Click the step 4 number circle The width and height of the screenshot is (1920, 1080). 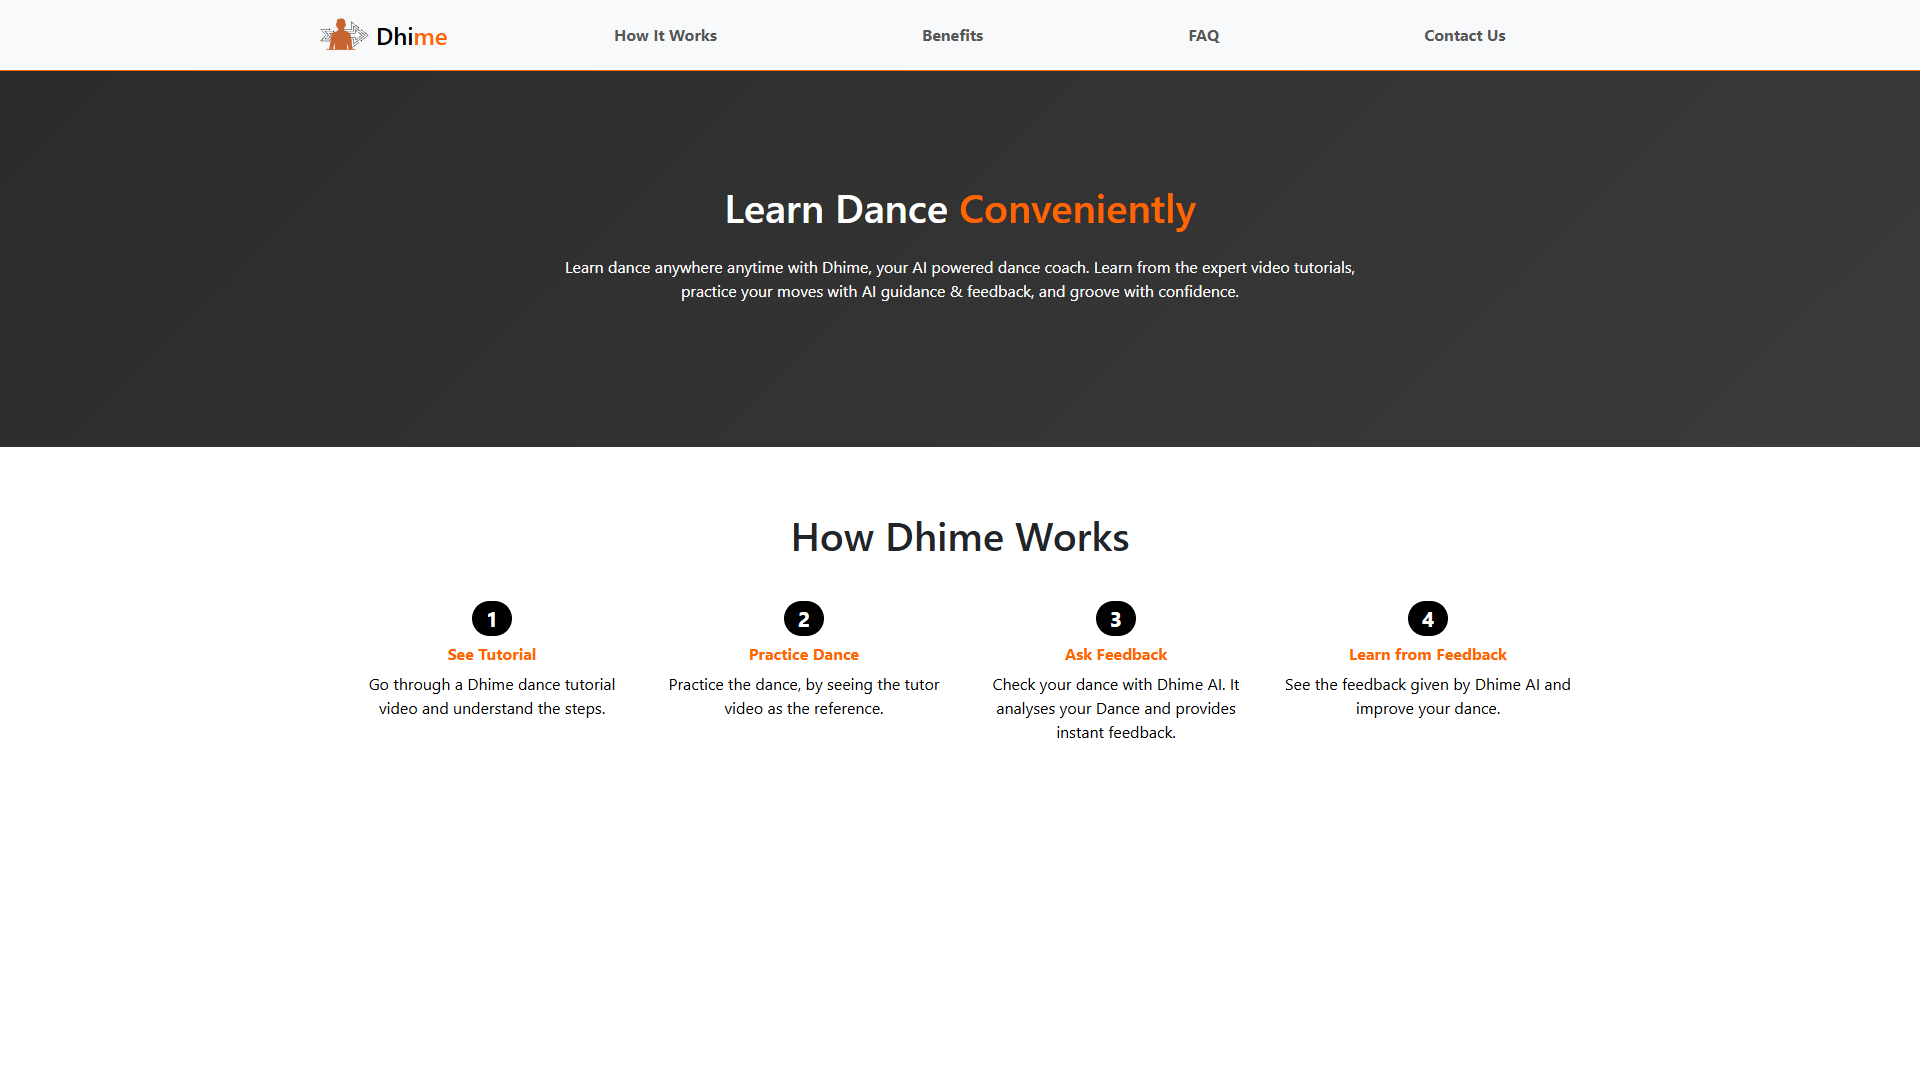[1428, 619]
